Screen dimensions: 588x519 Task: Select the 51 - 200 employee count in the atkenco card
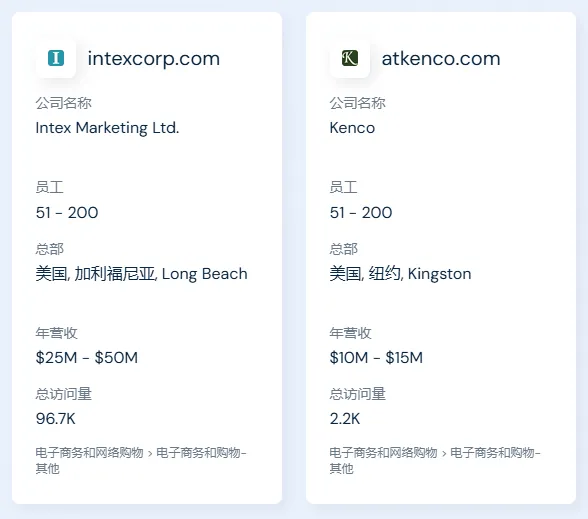[x=361, y=213]
